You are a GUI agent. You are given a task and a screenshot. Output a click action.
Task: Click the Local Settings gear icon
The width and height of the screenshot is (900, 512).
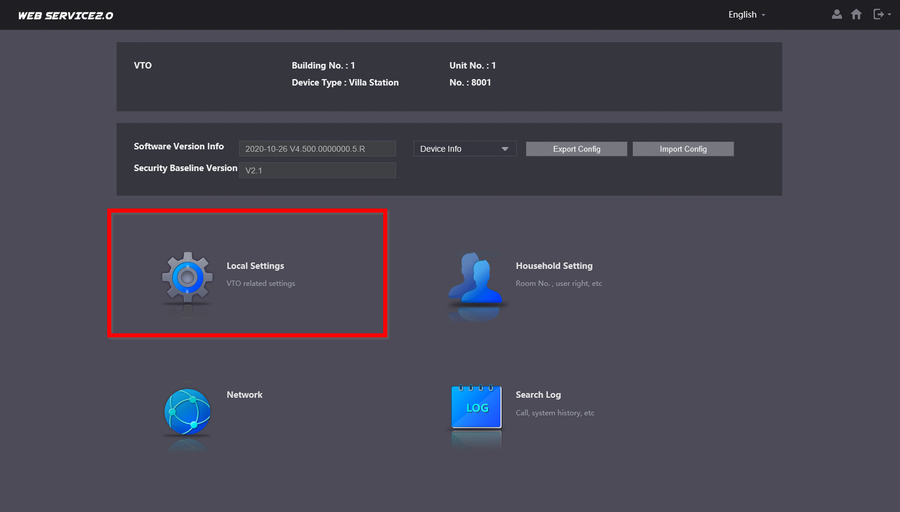tap(187, 278)
